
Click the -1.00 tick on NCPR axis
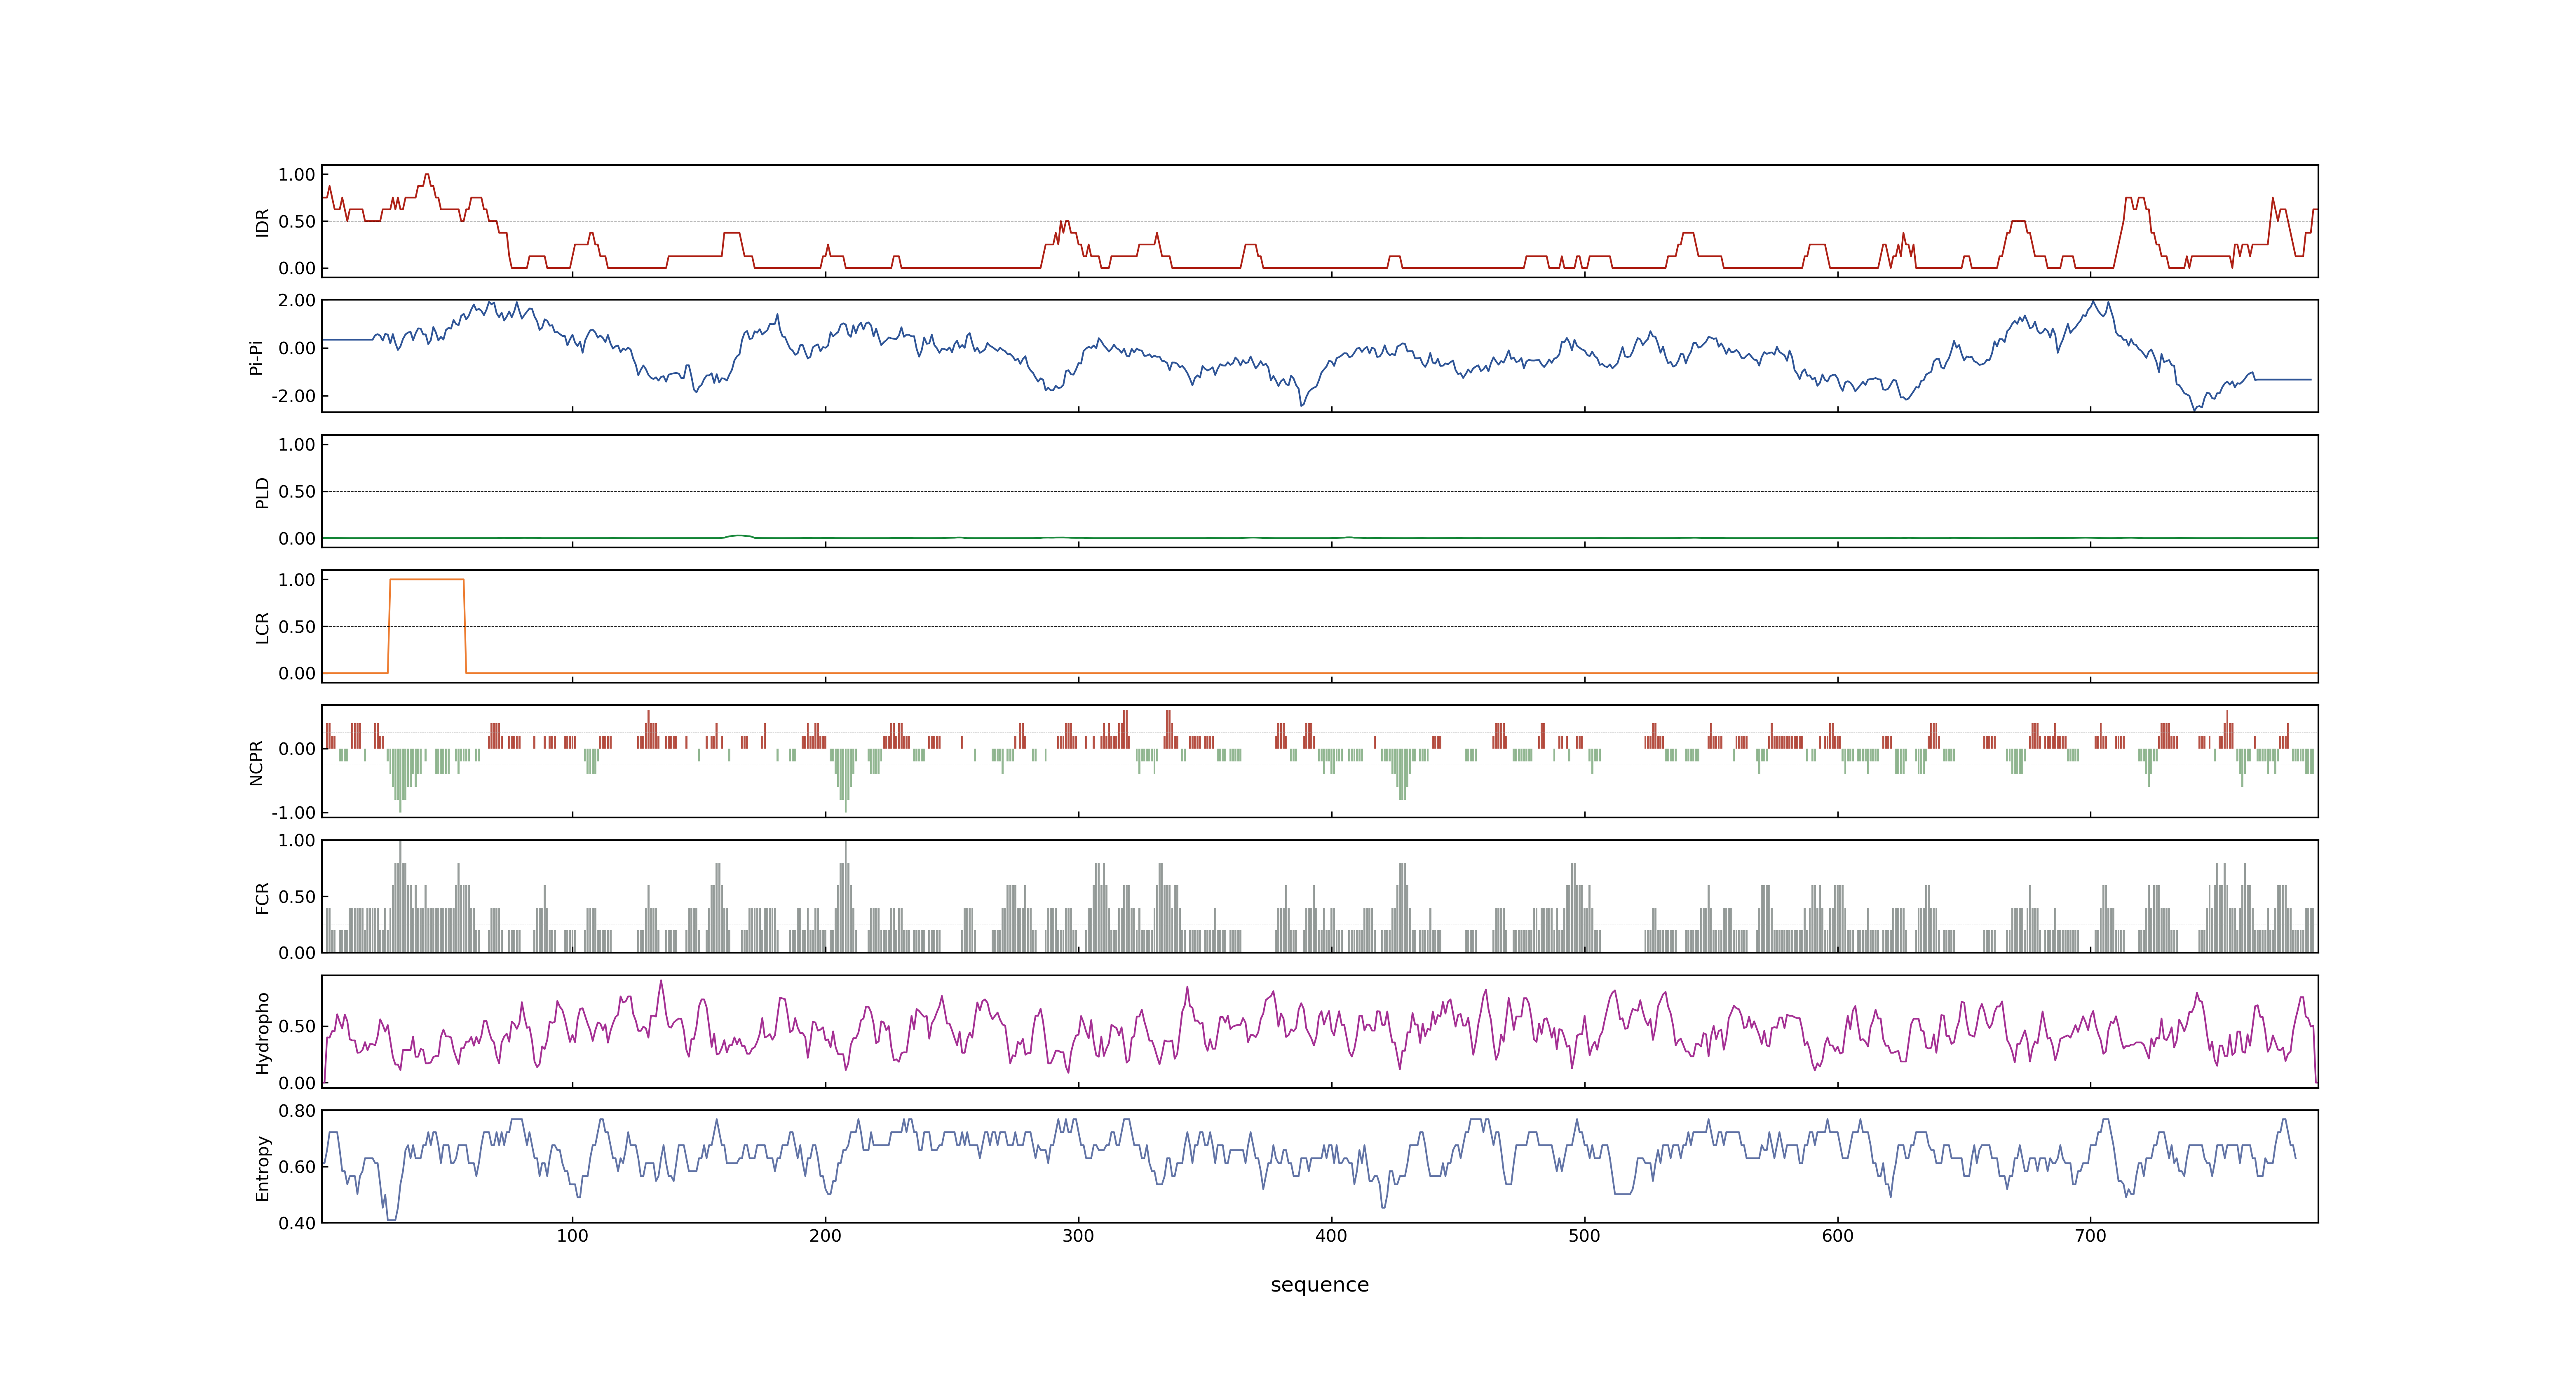click(293, 812)
